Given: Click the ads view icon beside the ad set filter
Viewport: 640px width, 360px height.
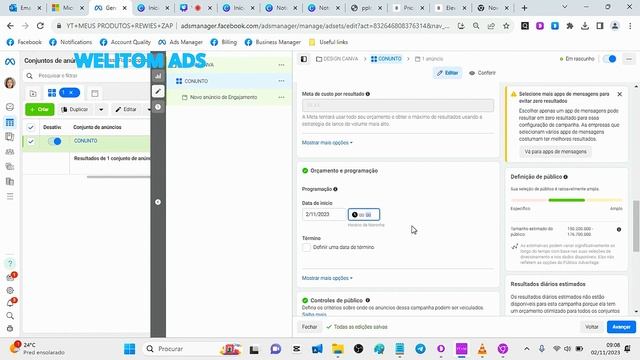Looking at the screenshot, I should click(95, 93).
